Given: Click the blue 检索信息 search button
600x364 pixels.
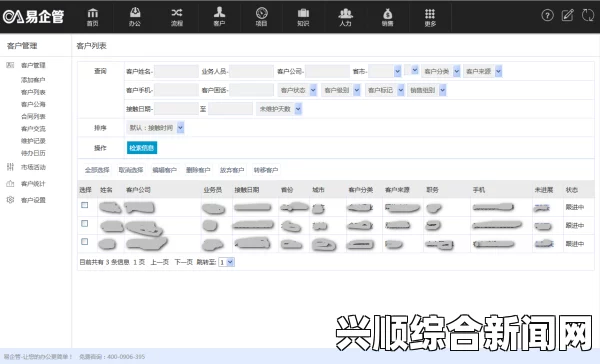Looking at the screenshot, I should [142, 148].
